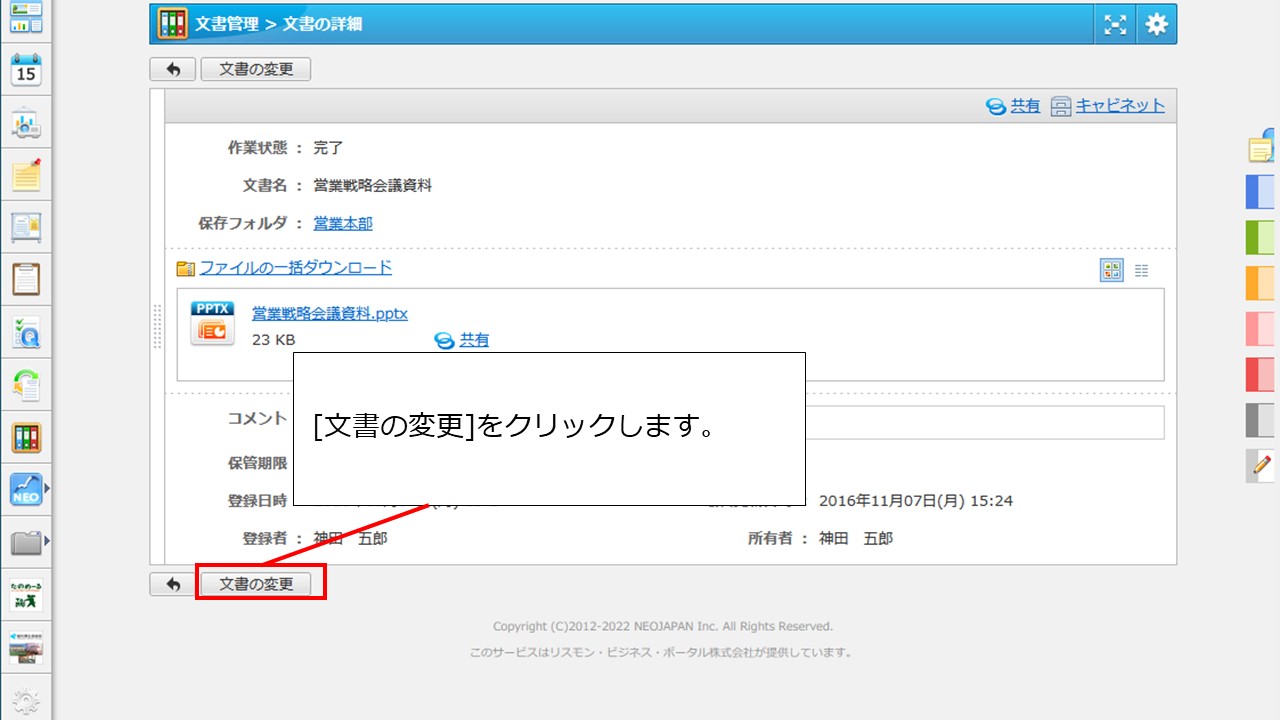Image resolution: width=1280 pixels, height=720 pixels.
Task: Click the yellow sticky note memo icon
Action: tap(26, 176)
